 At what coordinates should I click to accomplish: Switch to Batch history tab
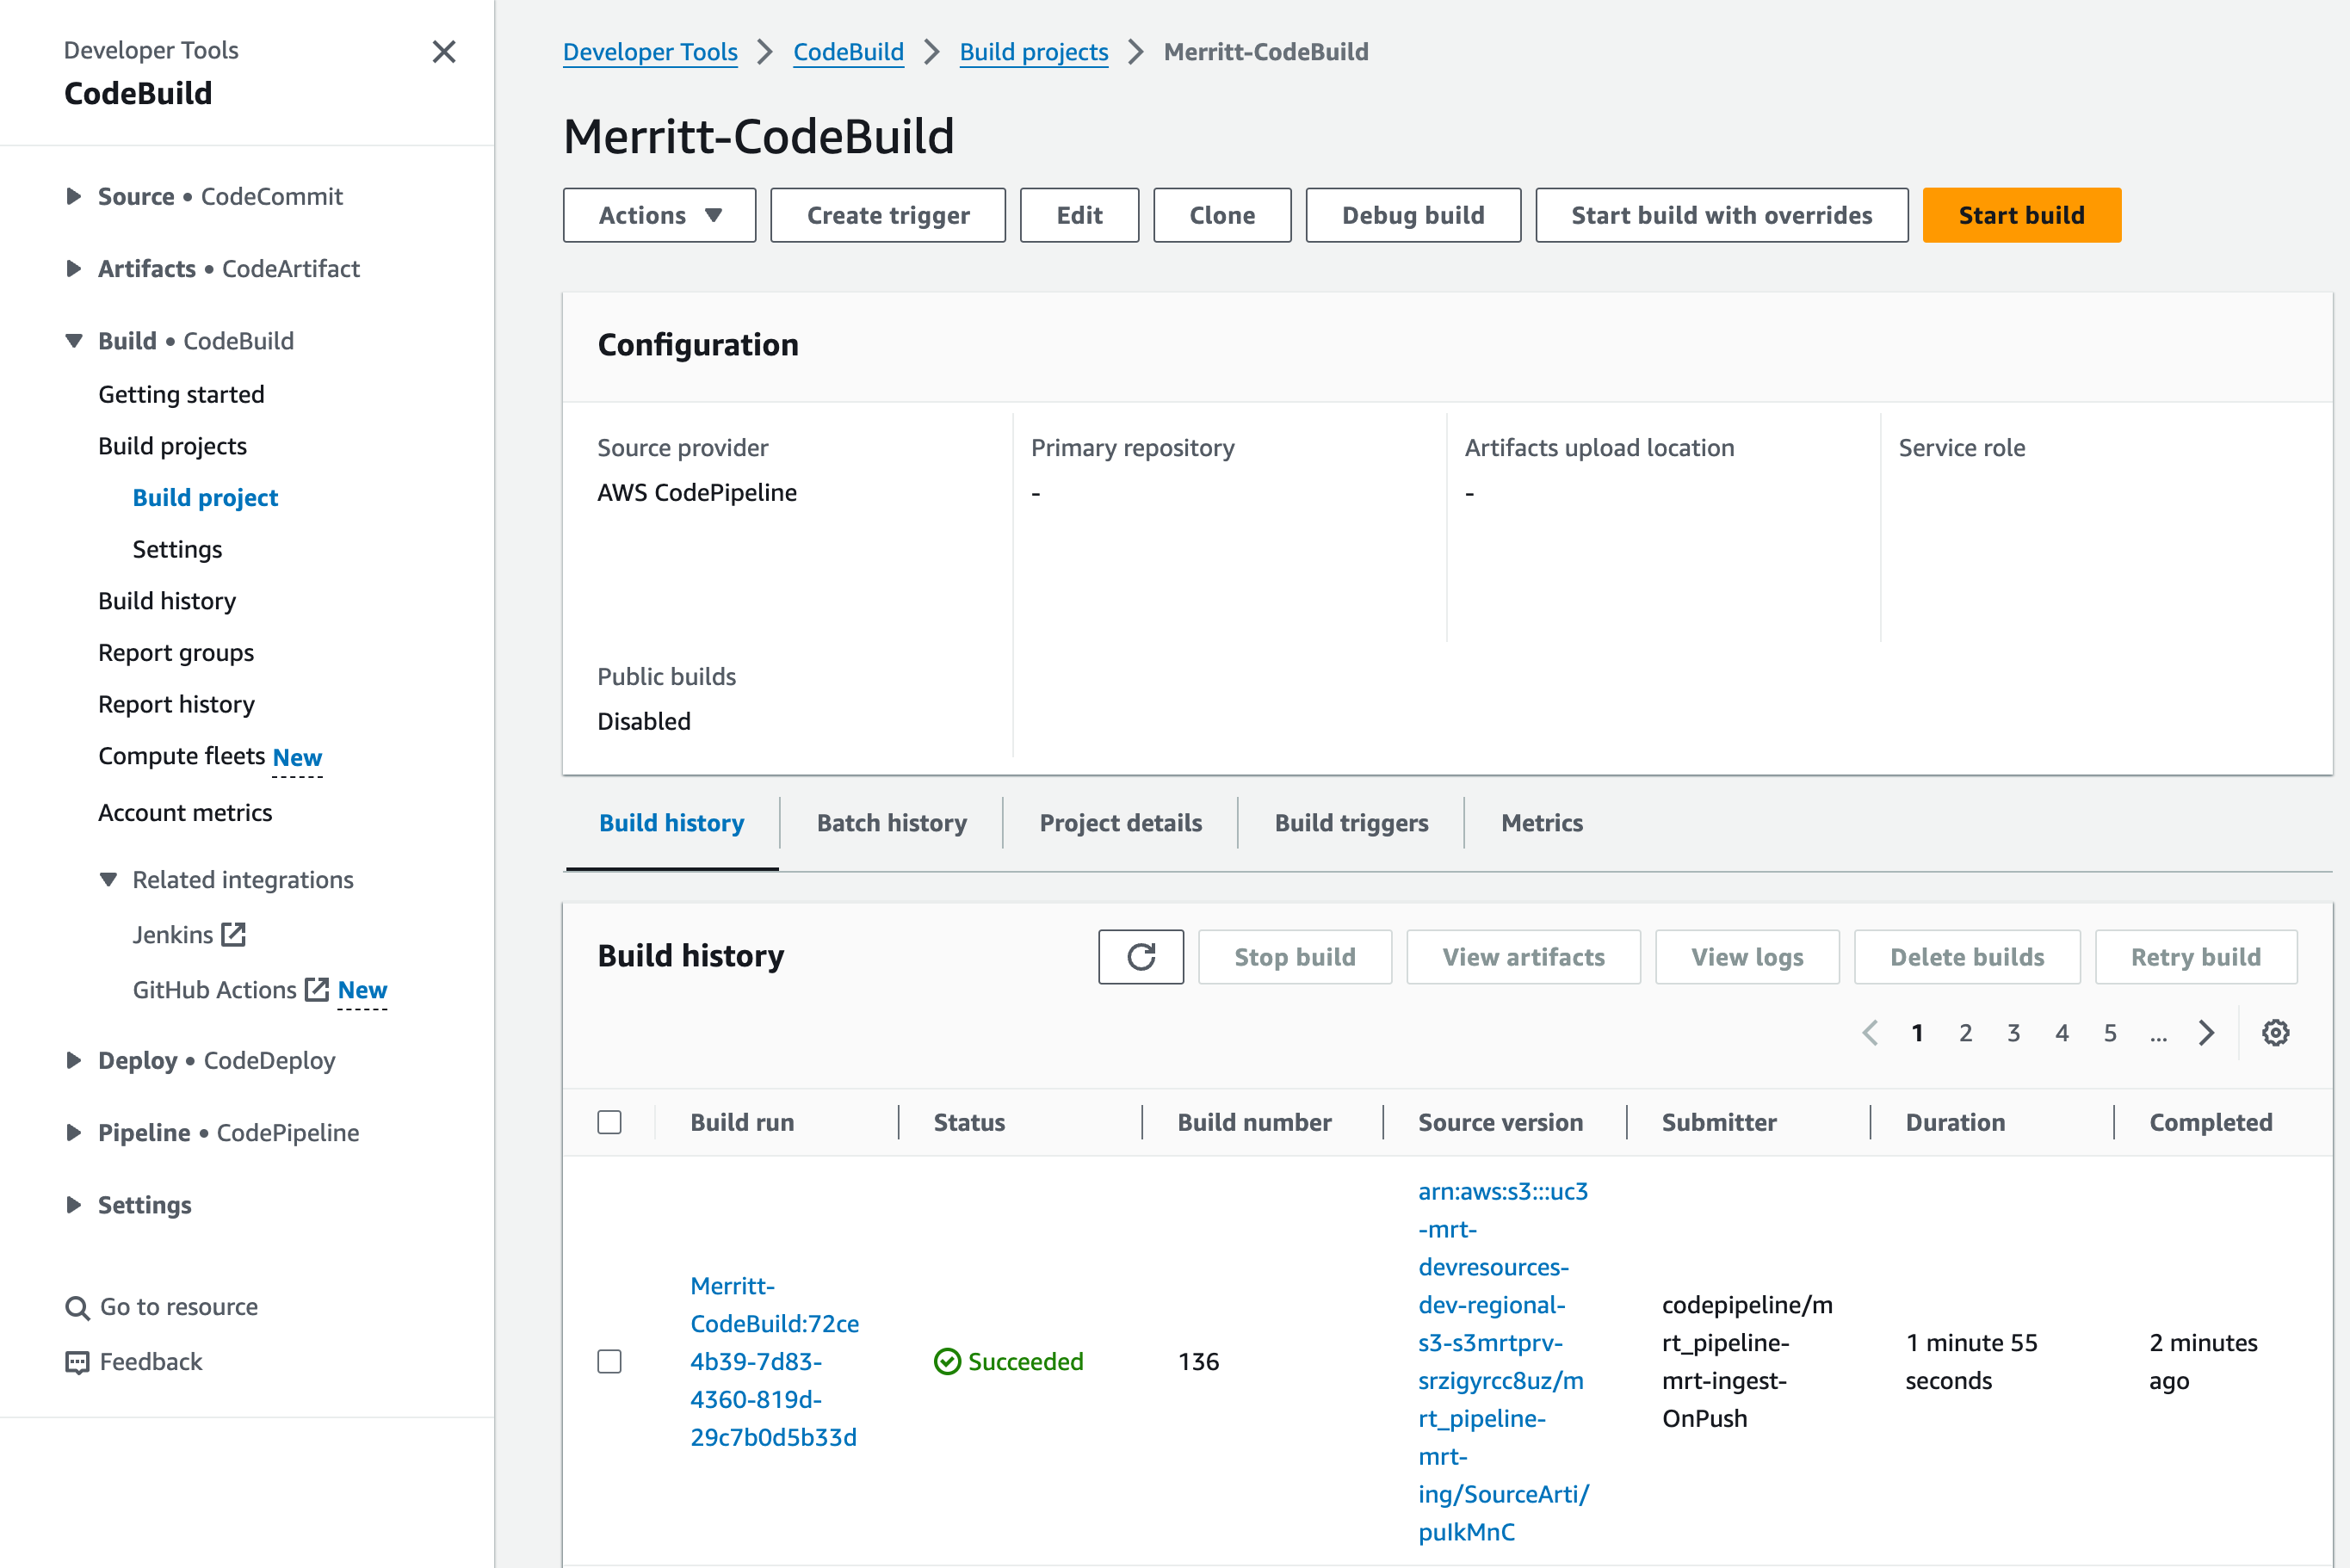tap(891, 822)
